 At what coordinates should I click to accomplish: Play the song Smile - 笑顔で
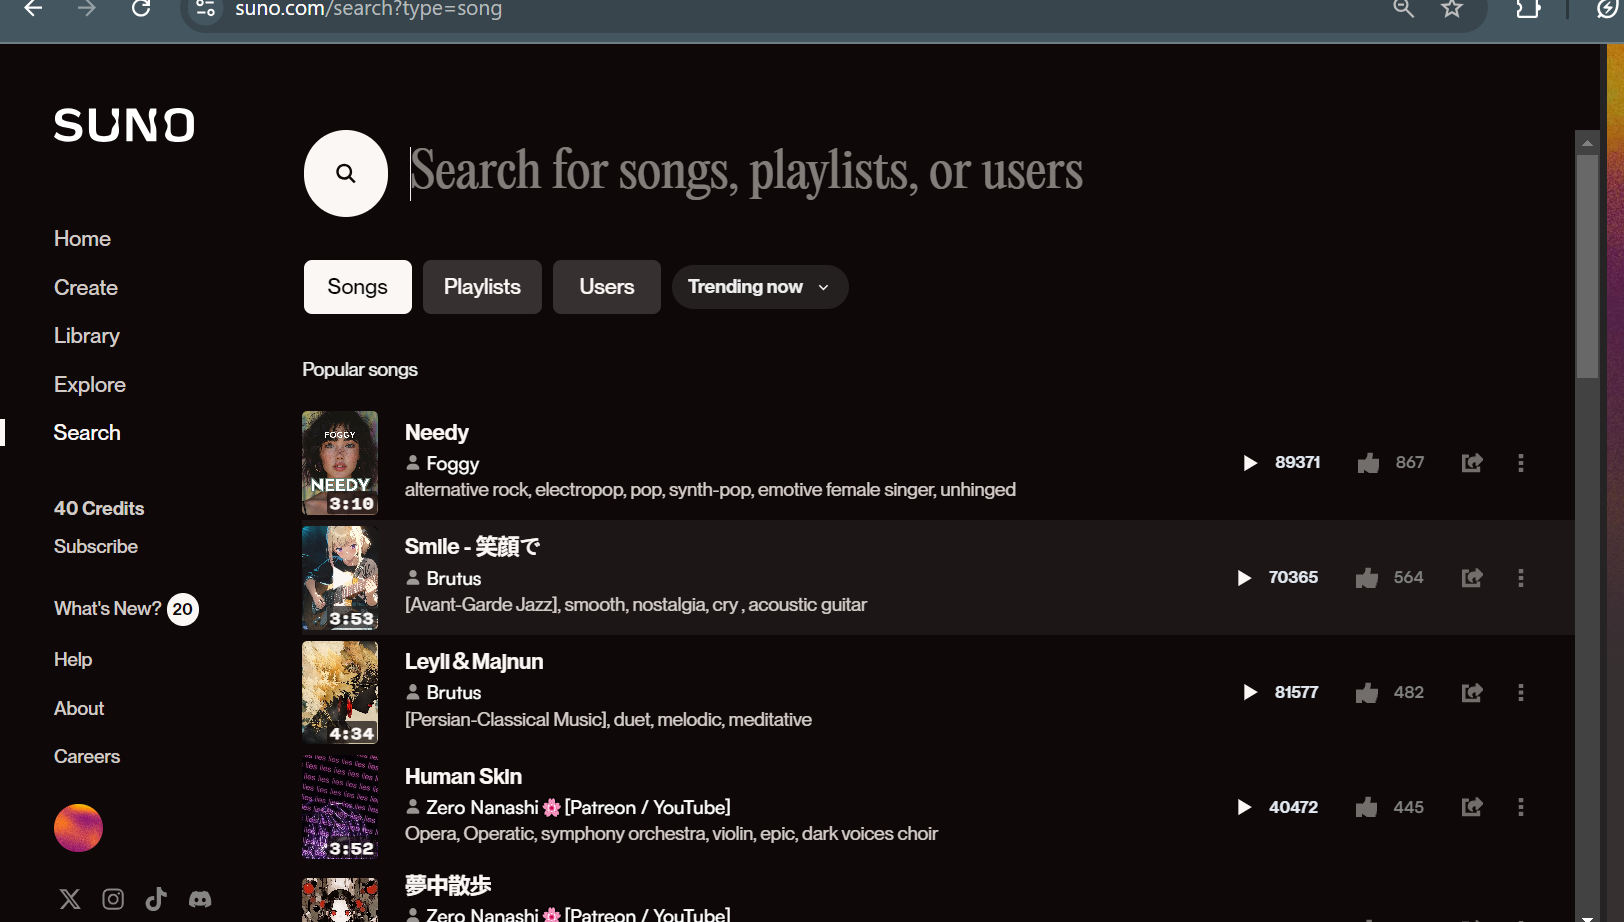click(1243, 577)
